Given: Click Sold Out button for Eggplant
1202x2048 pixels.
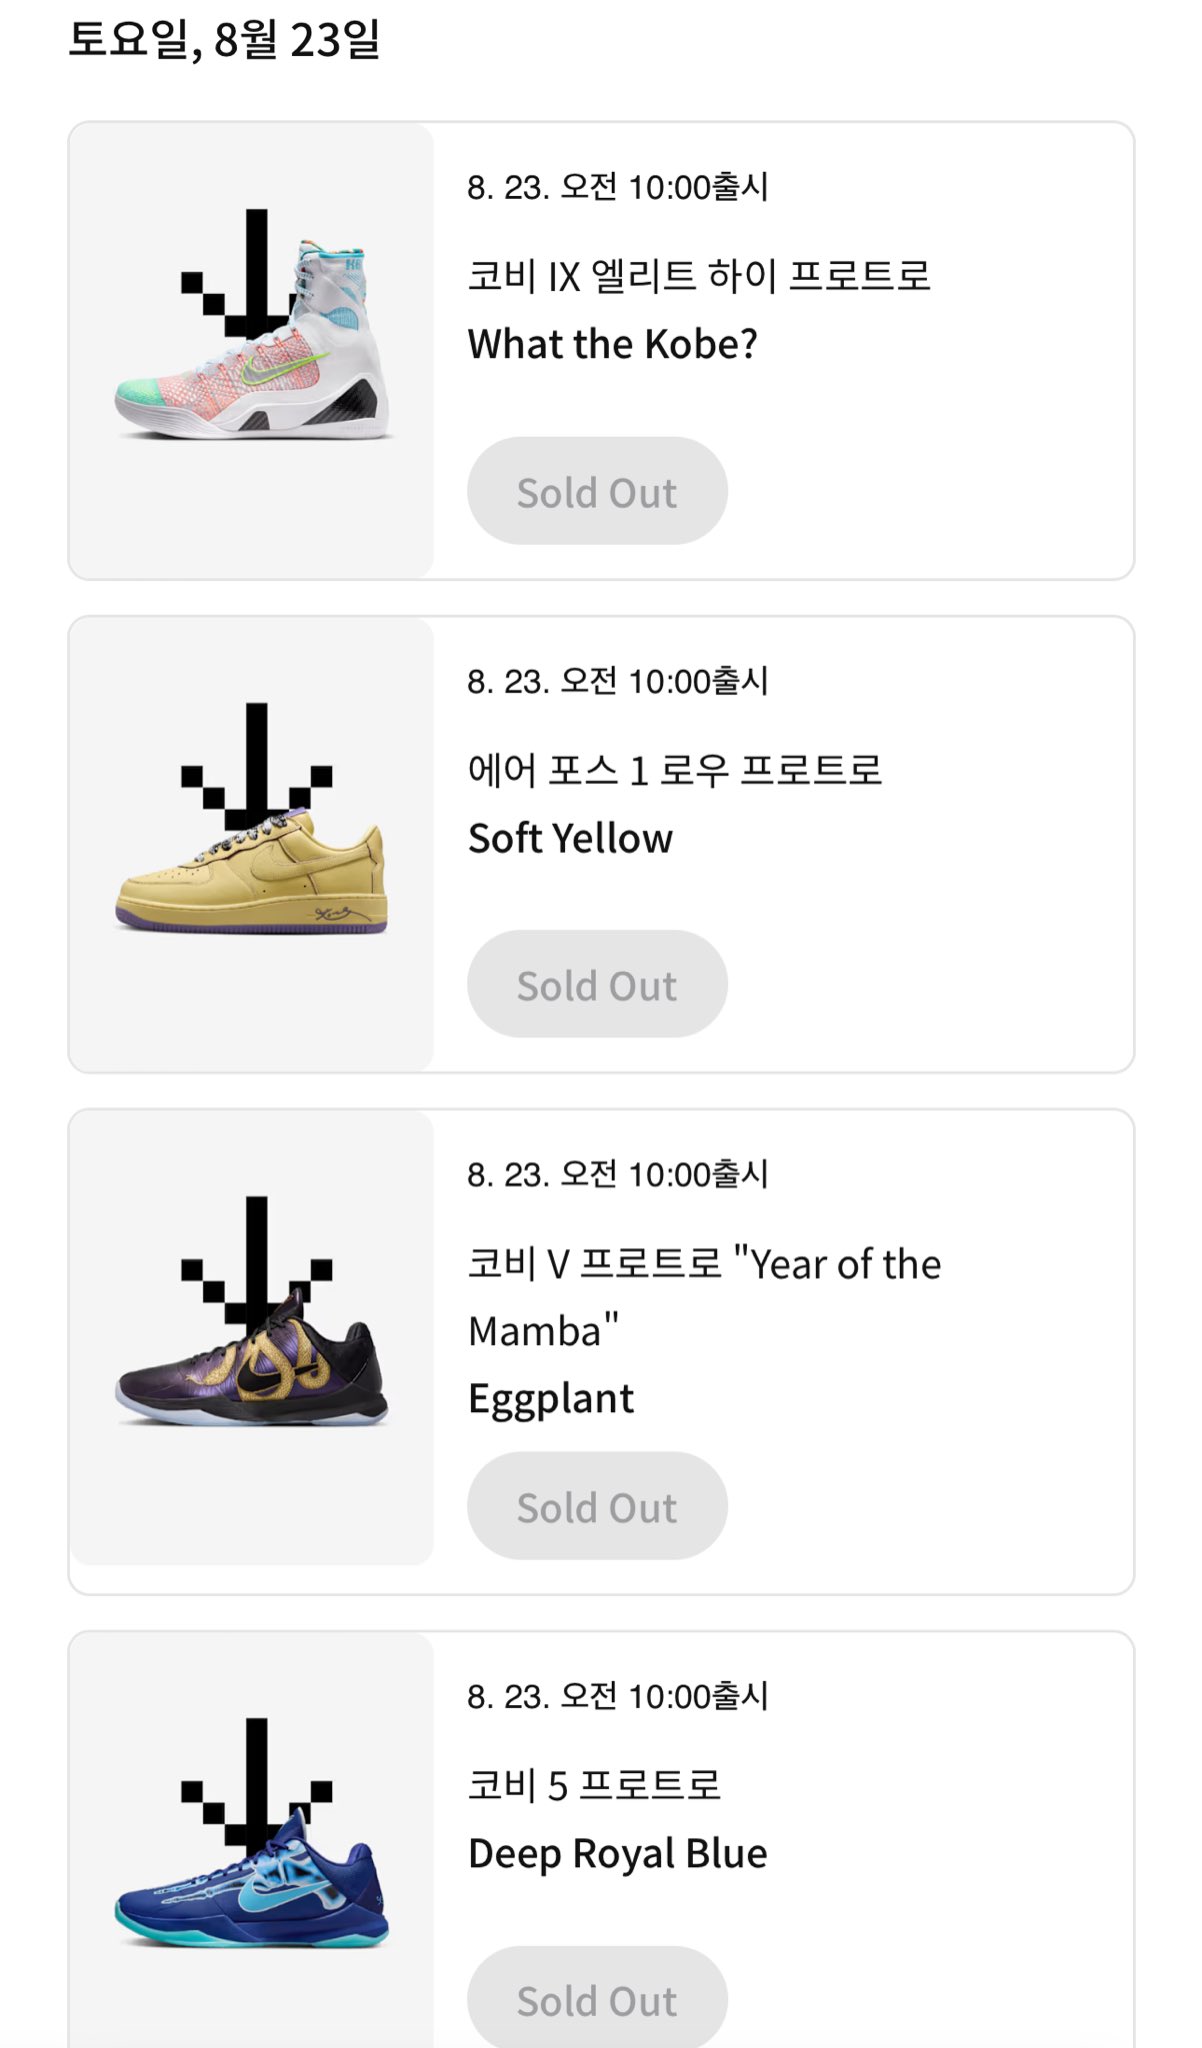Looking at the screenshot, I should pyautogui.click(x=597, y=1506).
